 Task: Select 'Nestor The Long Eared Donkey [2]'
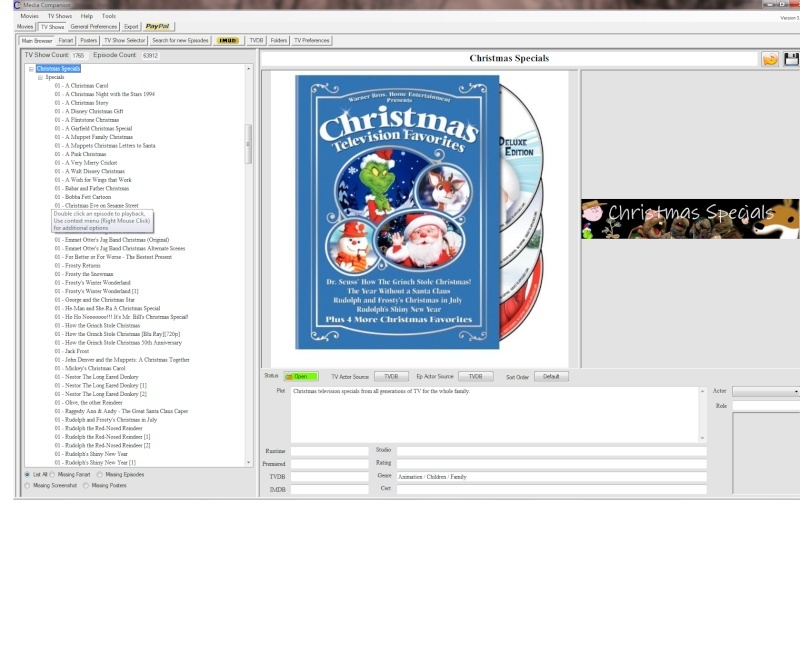pos(101,394)
